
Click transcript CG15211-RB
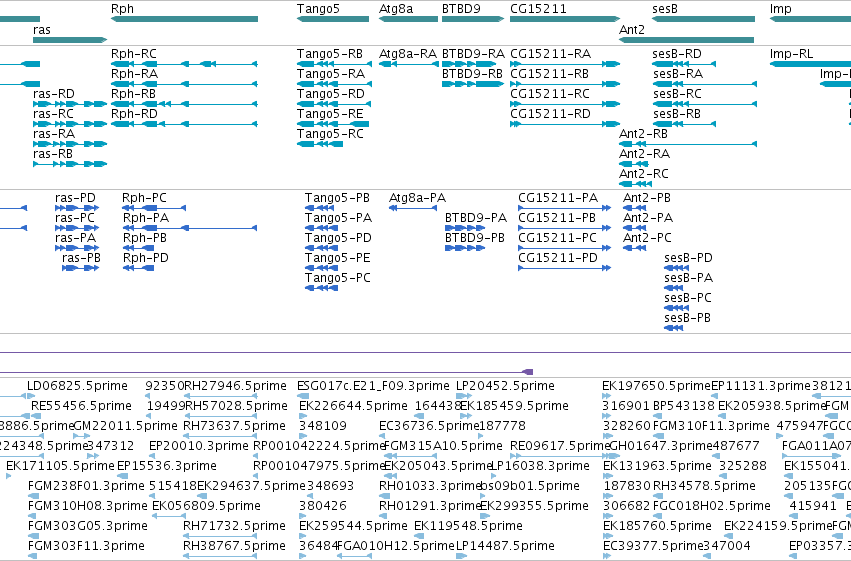pos(565,85)
